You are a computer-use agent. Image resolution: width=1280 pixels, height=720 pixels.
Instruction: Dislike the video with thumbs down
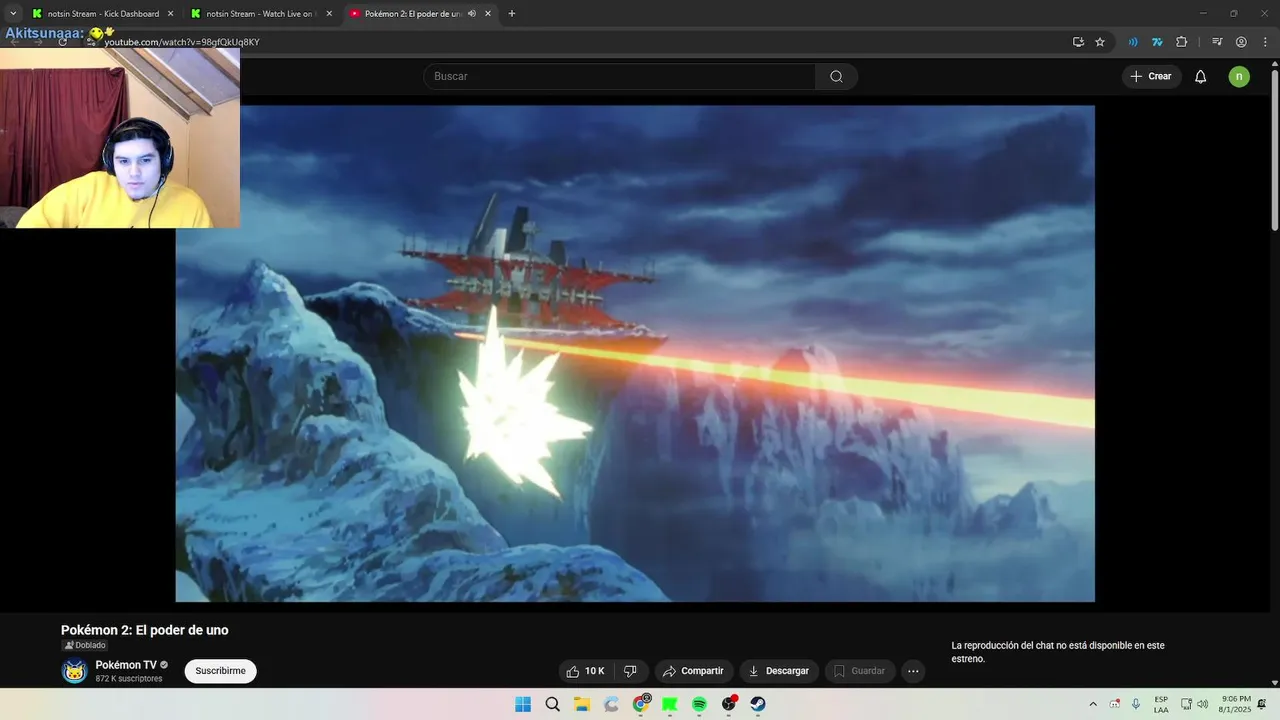point(630,671)
